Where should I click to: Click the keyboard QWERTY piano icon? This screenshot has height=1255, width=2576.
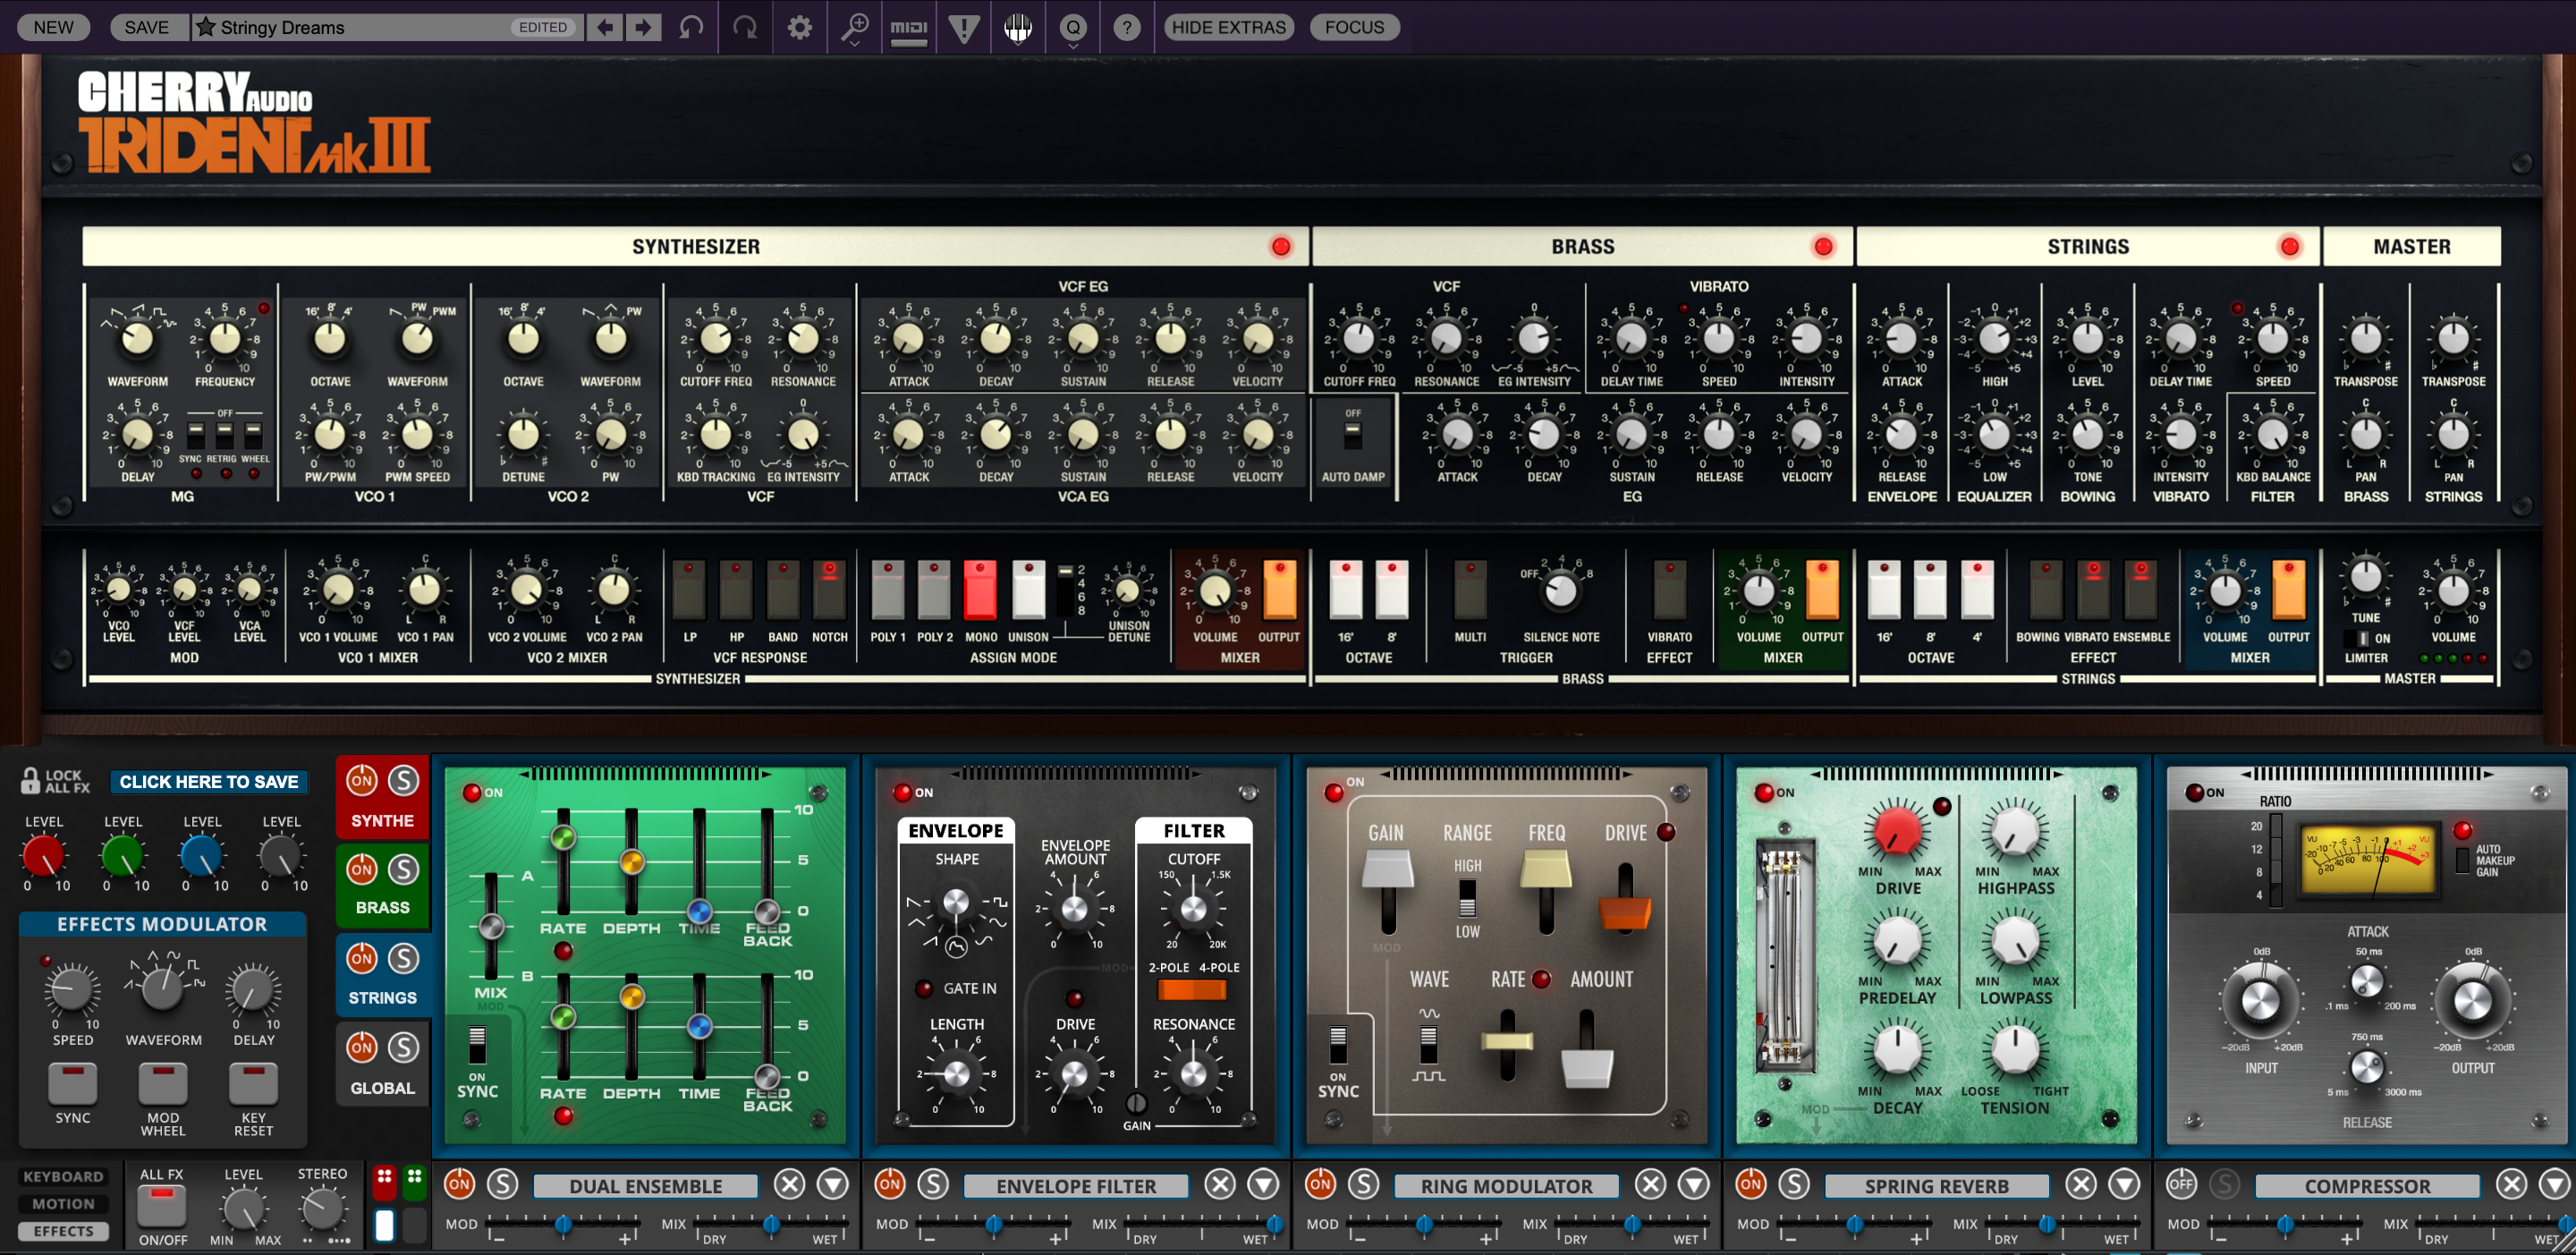pyautogui.click(x=1018, y=27)
